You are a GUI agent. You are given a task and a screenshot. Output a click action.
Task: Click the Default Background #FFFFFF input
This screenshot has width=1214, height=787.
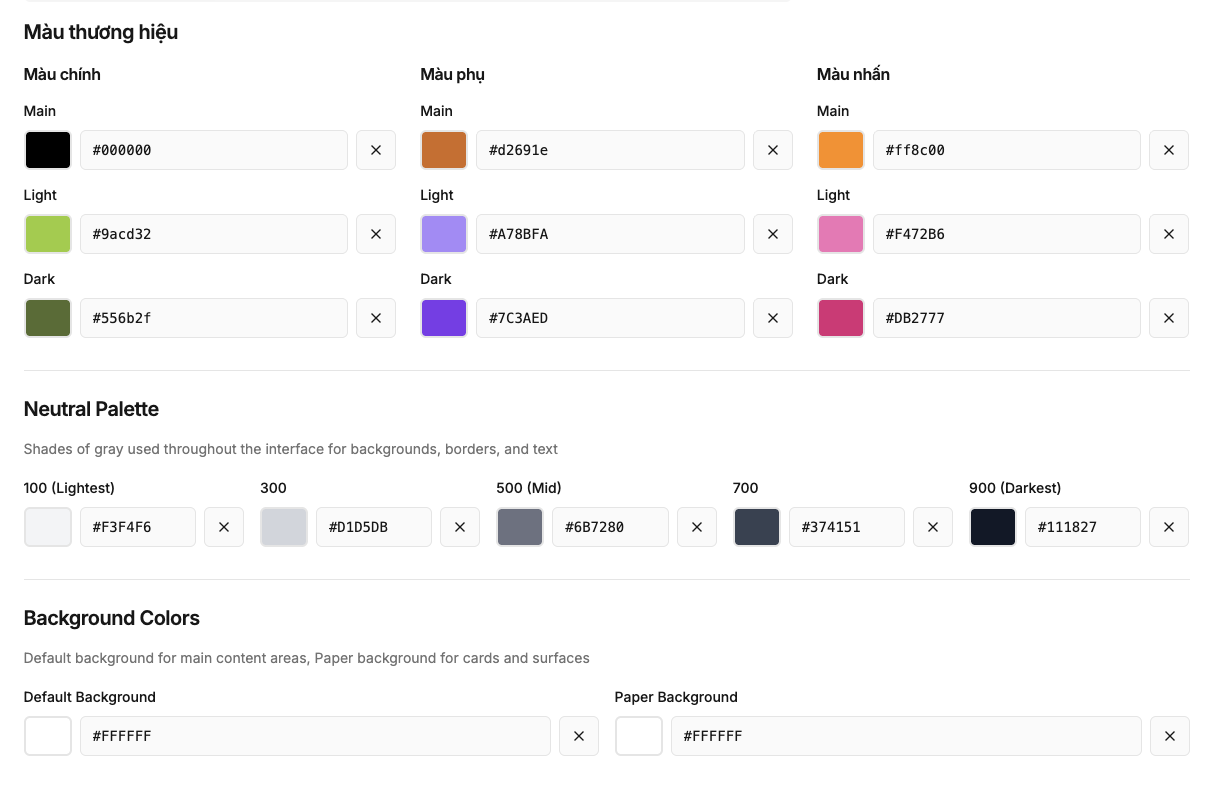[x=314, y=736]
